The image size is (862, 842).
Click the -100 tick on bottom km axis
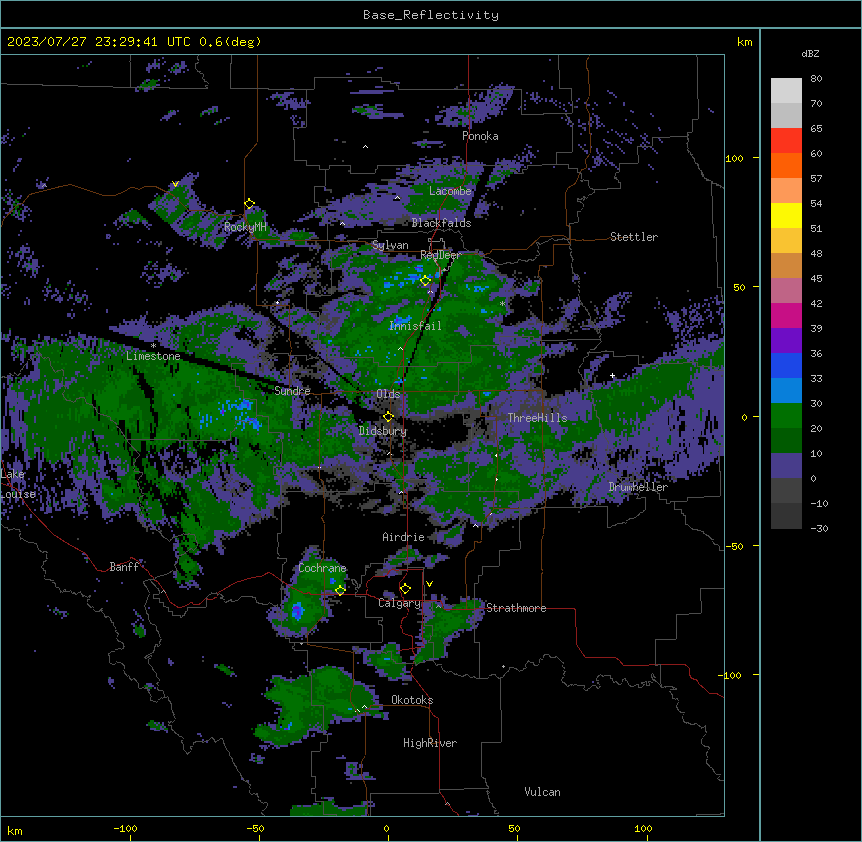pyautogui.click(x=125, y=828)
